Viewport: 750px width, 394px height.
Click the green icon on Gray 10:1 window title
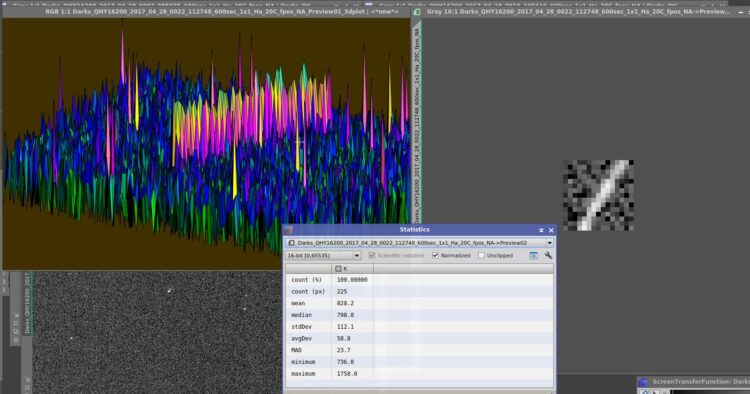point(417,11)
